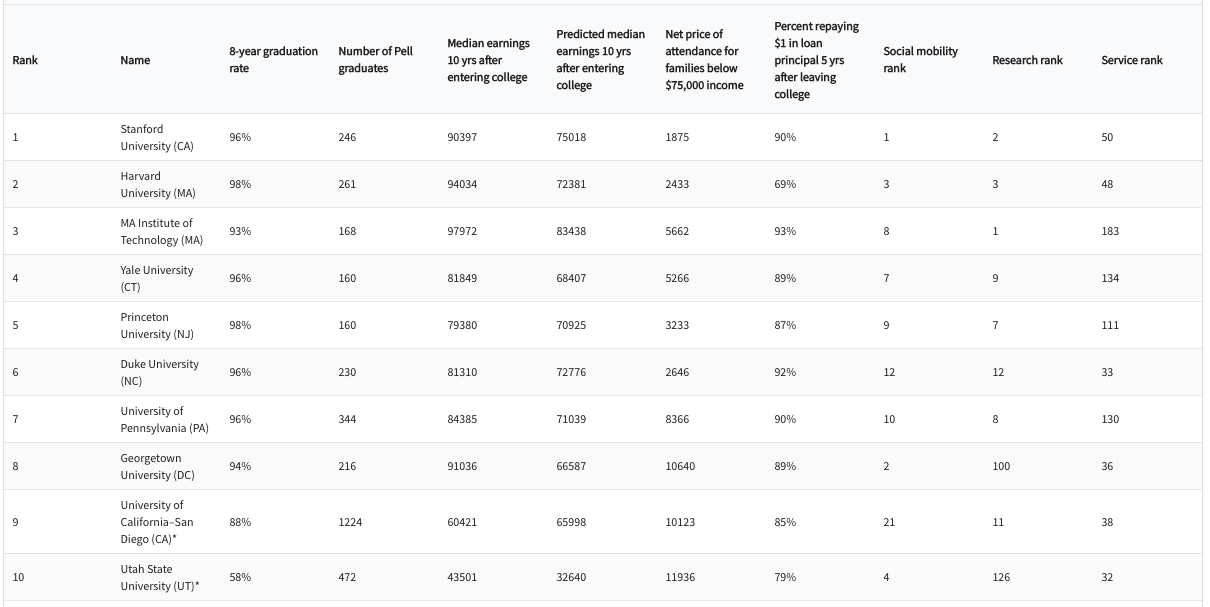The width and height of the screenshot is (1210, 607).
Task: Click the Research rank column header
Action: click(1027, 60)
